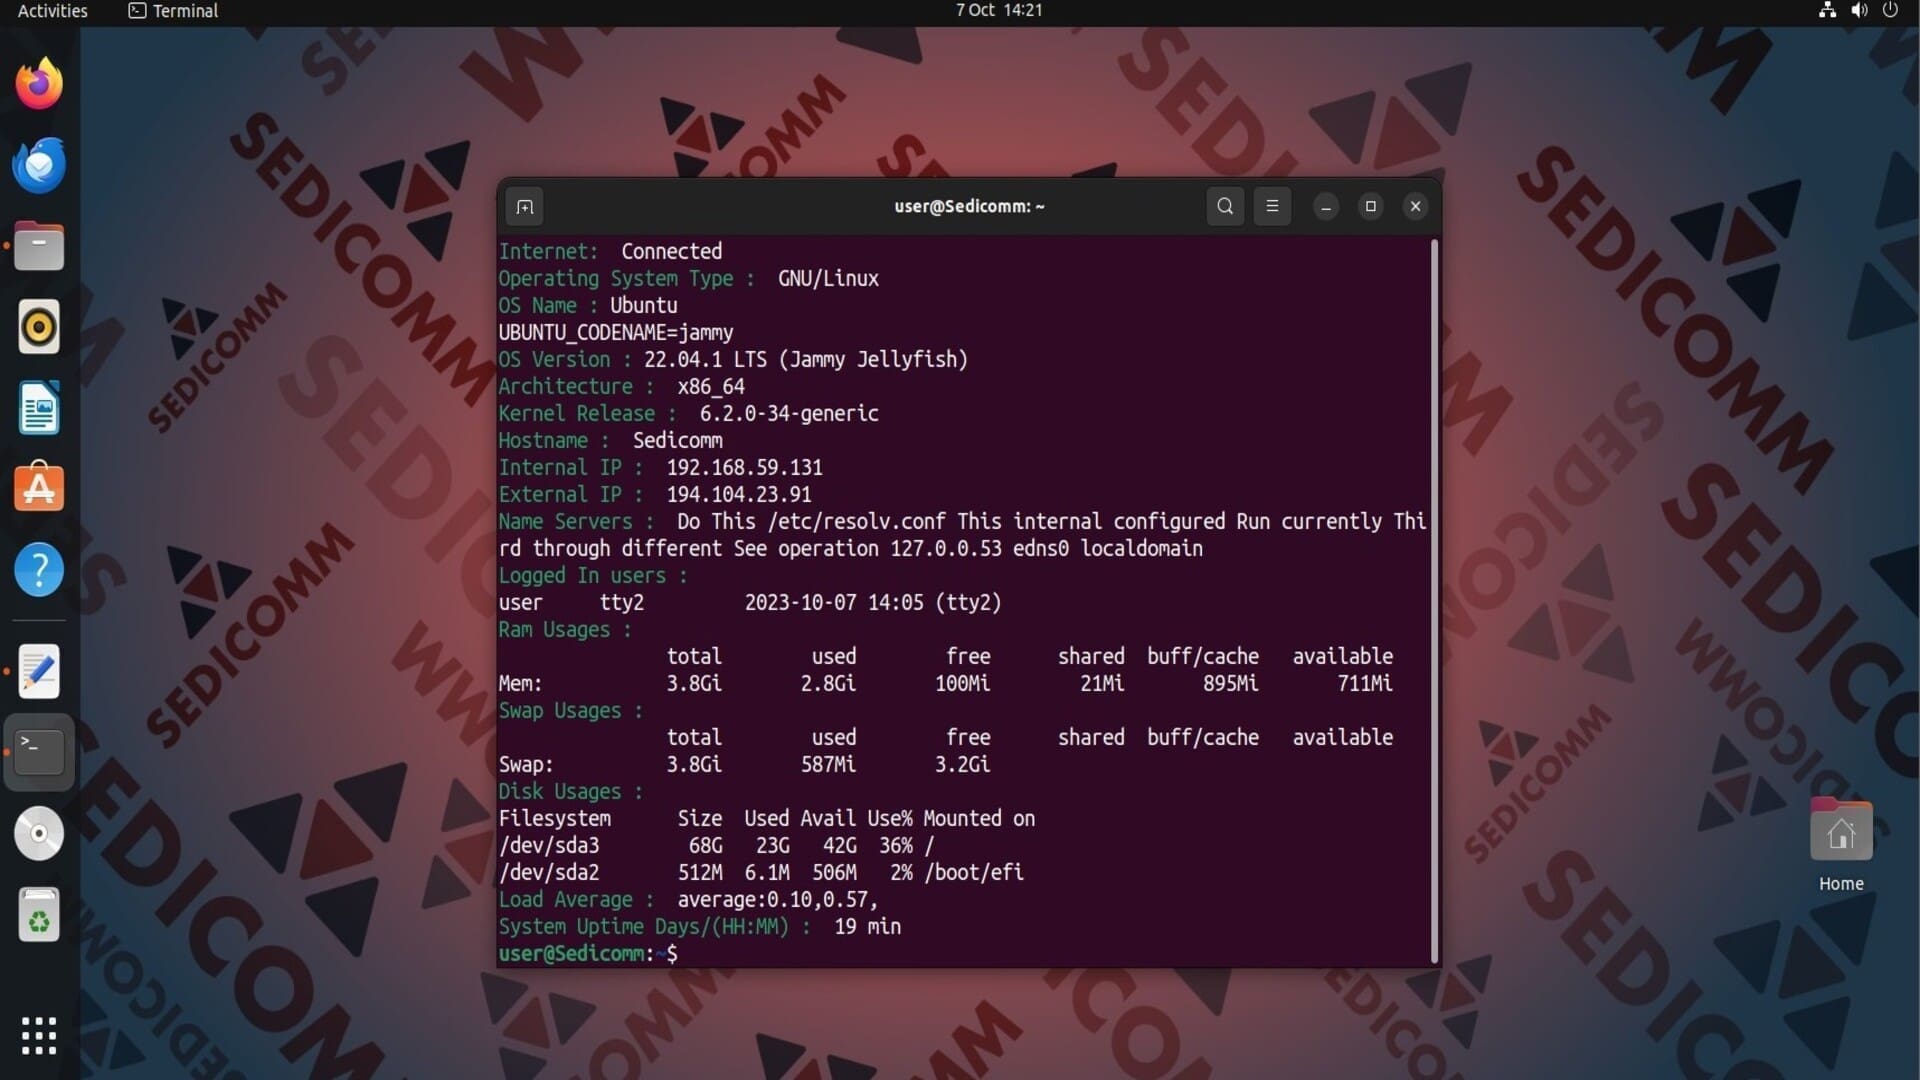The image size is (1920, 1080).
Task: Open the Terminal app menu in top bar
Action: coord(173,10)
